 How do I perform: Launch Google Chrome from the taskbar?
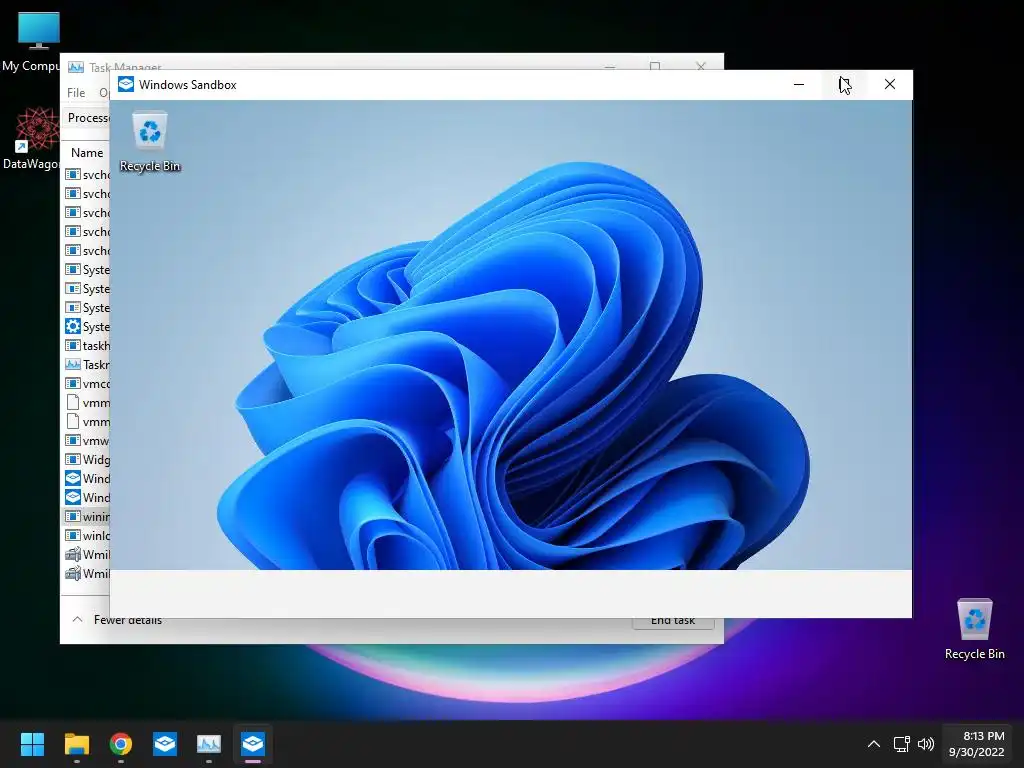[121, 744]
